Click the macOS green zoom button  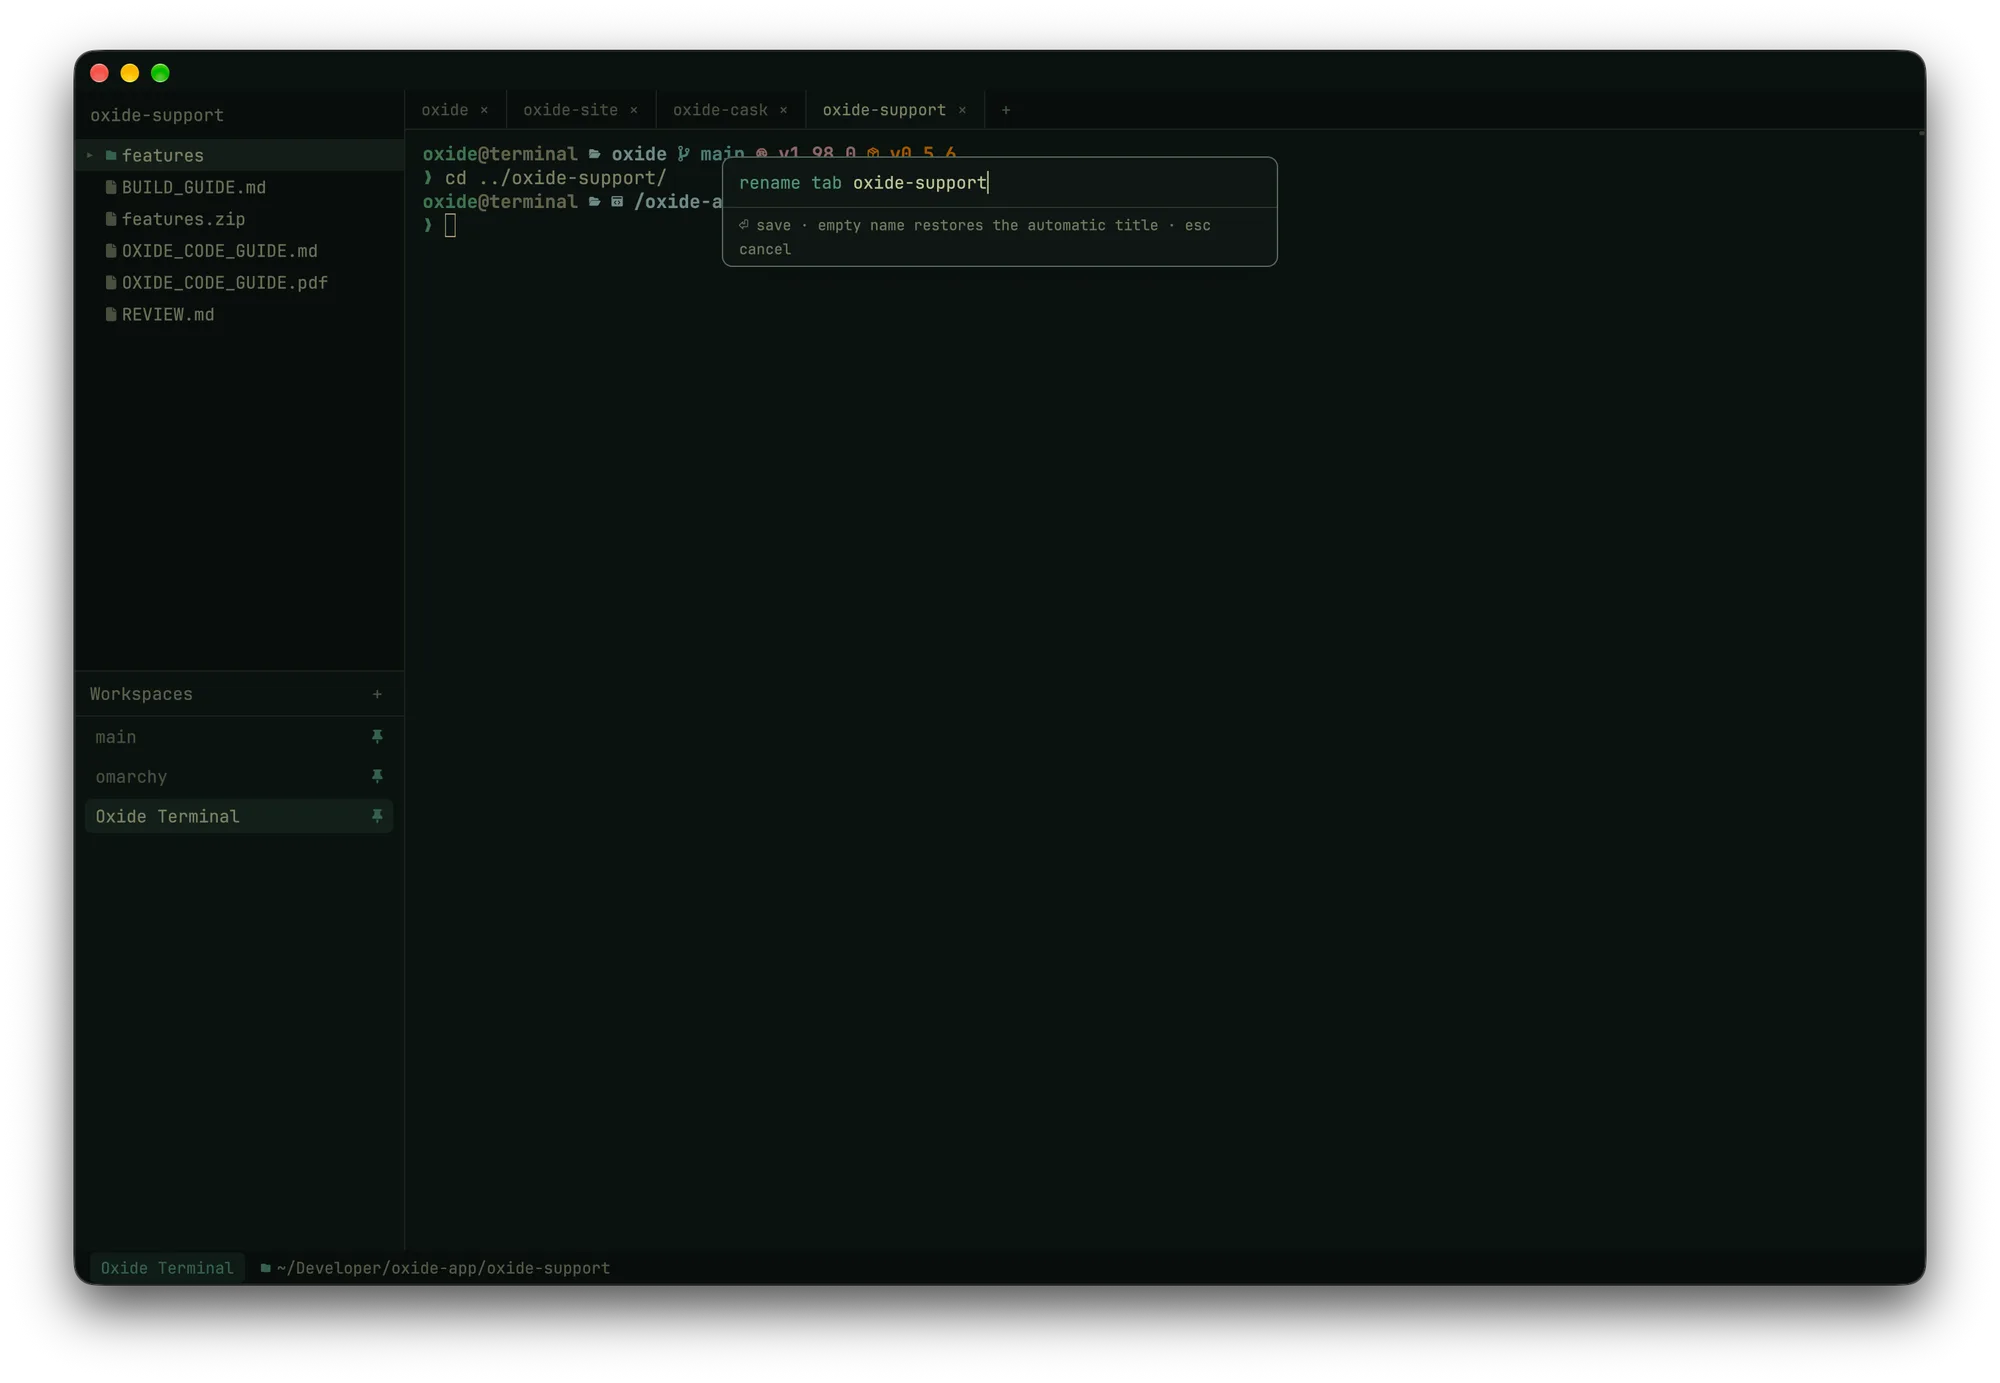pos(160,73)
